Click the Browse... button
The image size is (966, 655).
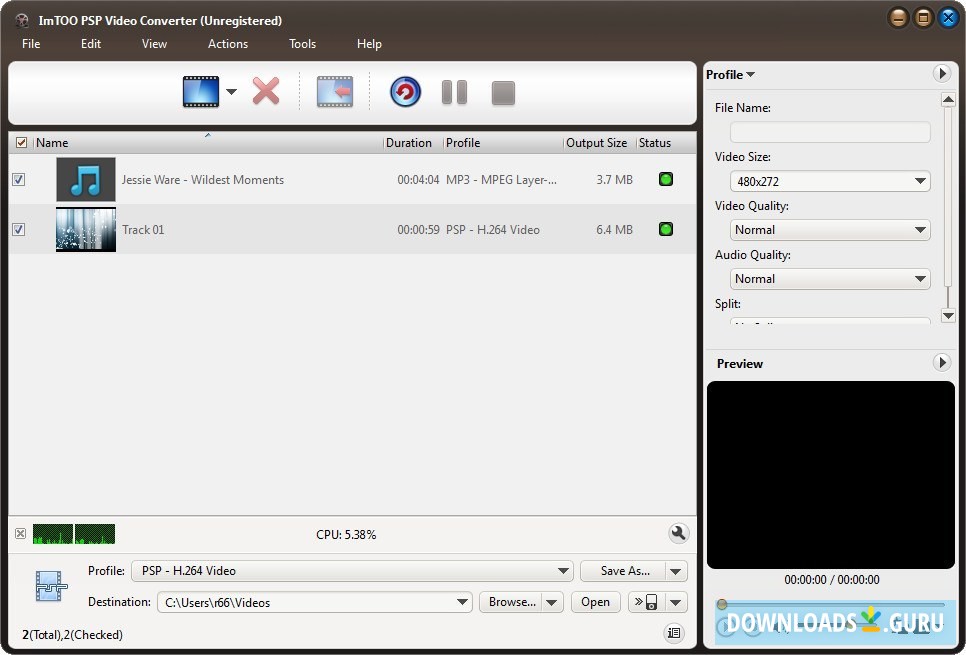[x=511, y=602]
